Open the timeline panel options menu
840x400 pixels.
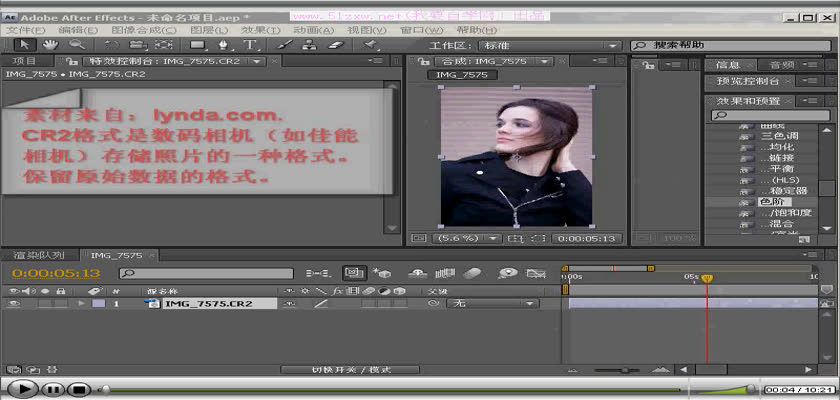(x=812, y=255)
